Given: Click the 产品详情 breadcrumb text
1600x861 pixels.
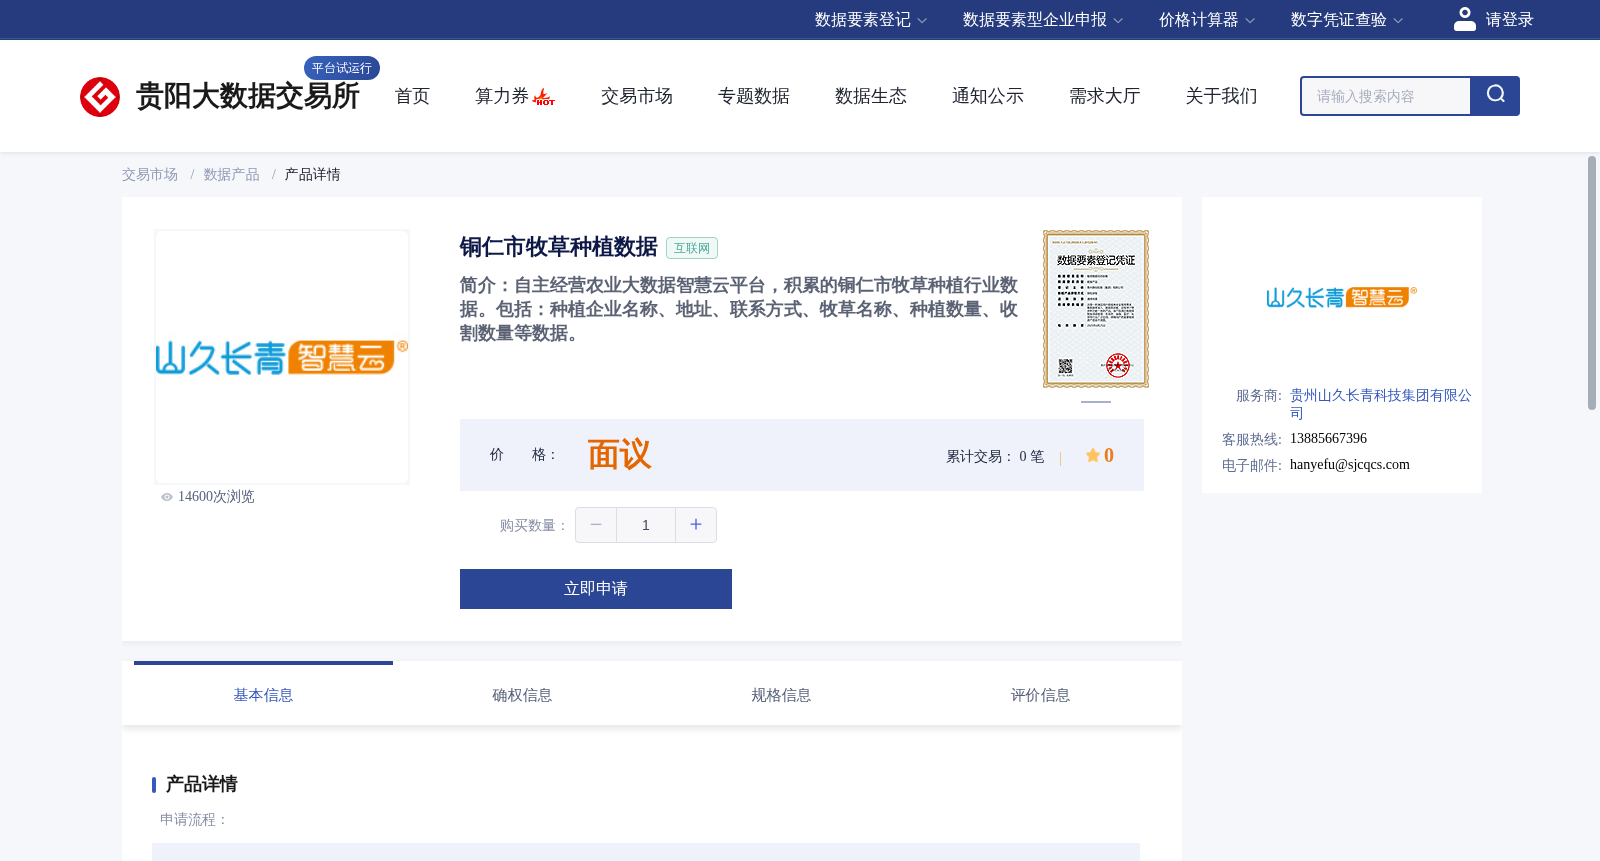Looking at the screenshot, I should (x=313, y=175).
